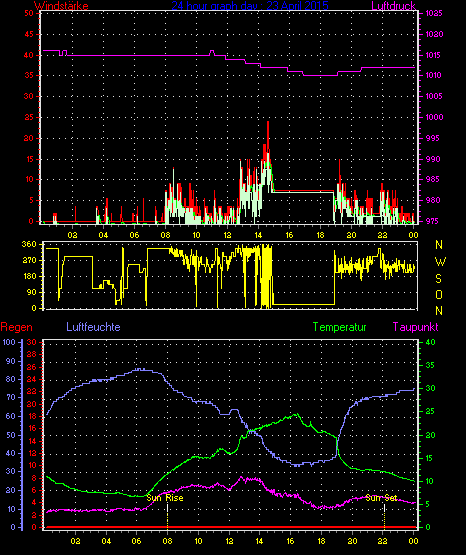This screenshot has width=466, height=555.
Task: Click the red Regen legend label
Action: coord(16,327)
